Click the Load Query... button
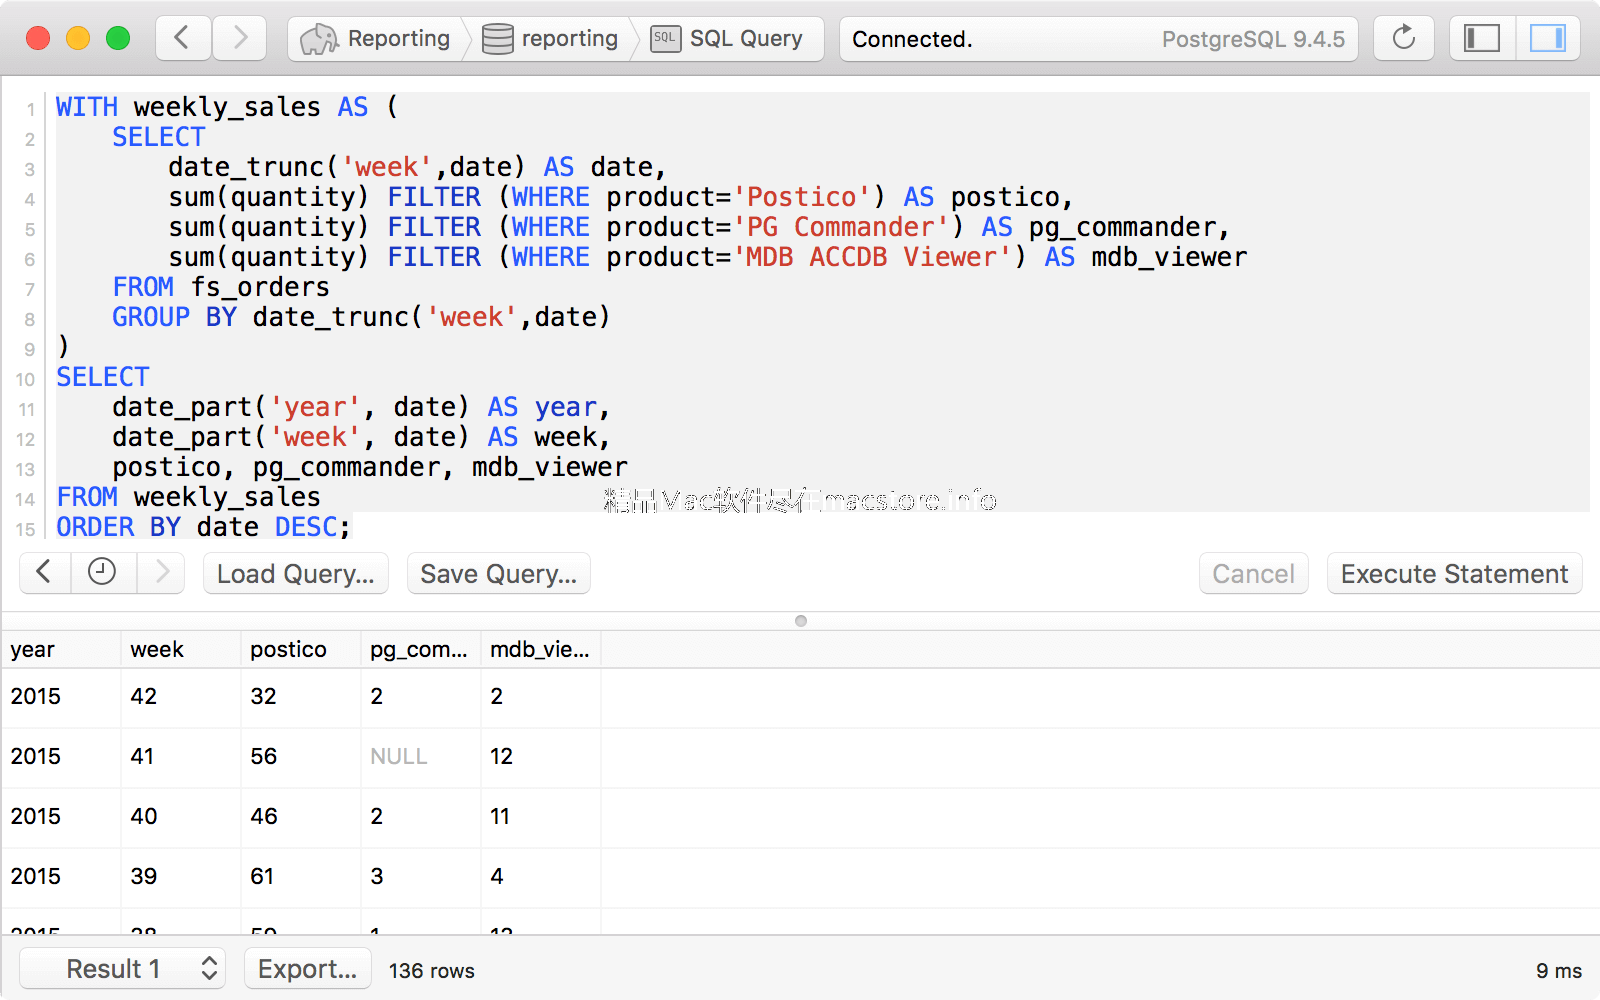The width and height of the screenshot is (1600, 1000). (295, 574)
